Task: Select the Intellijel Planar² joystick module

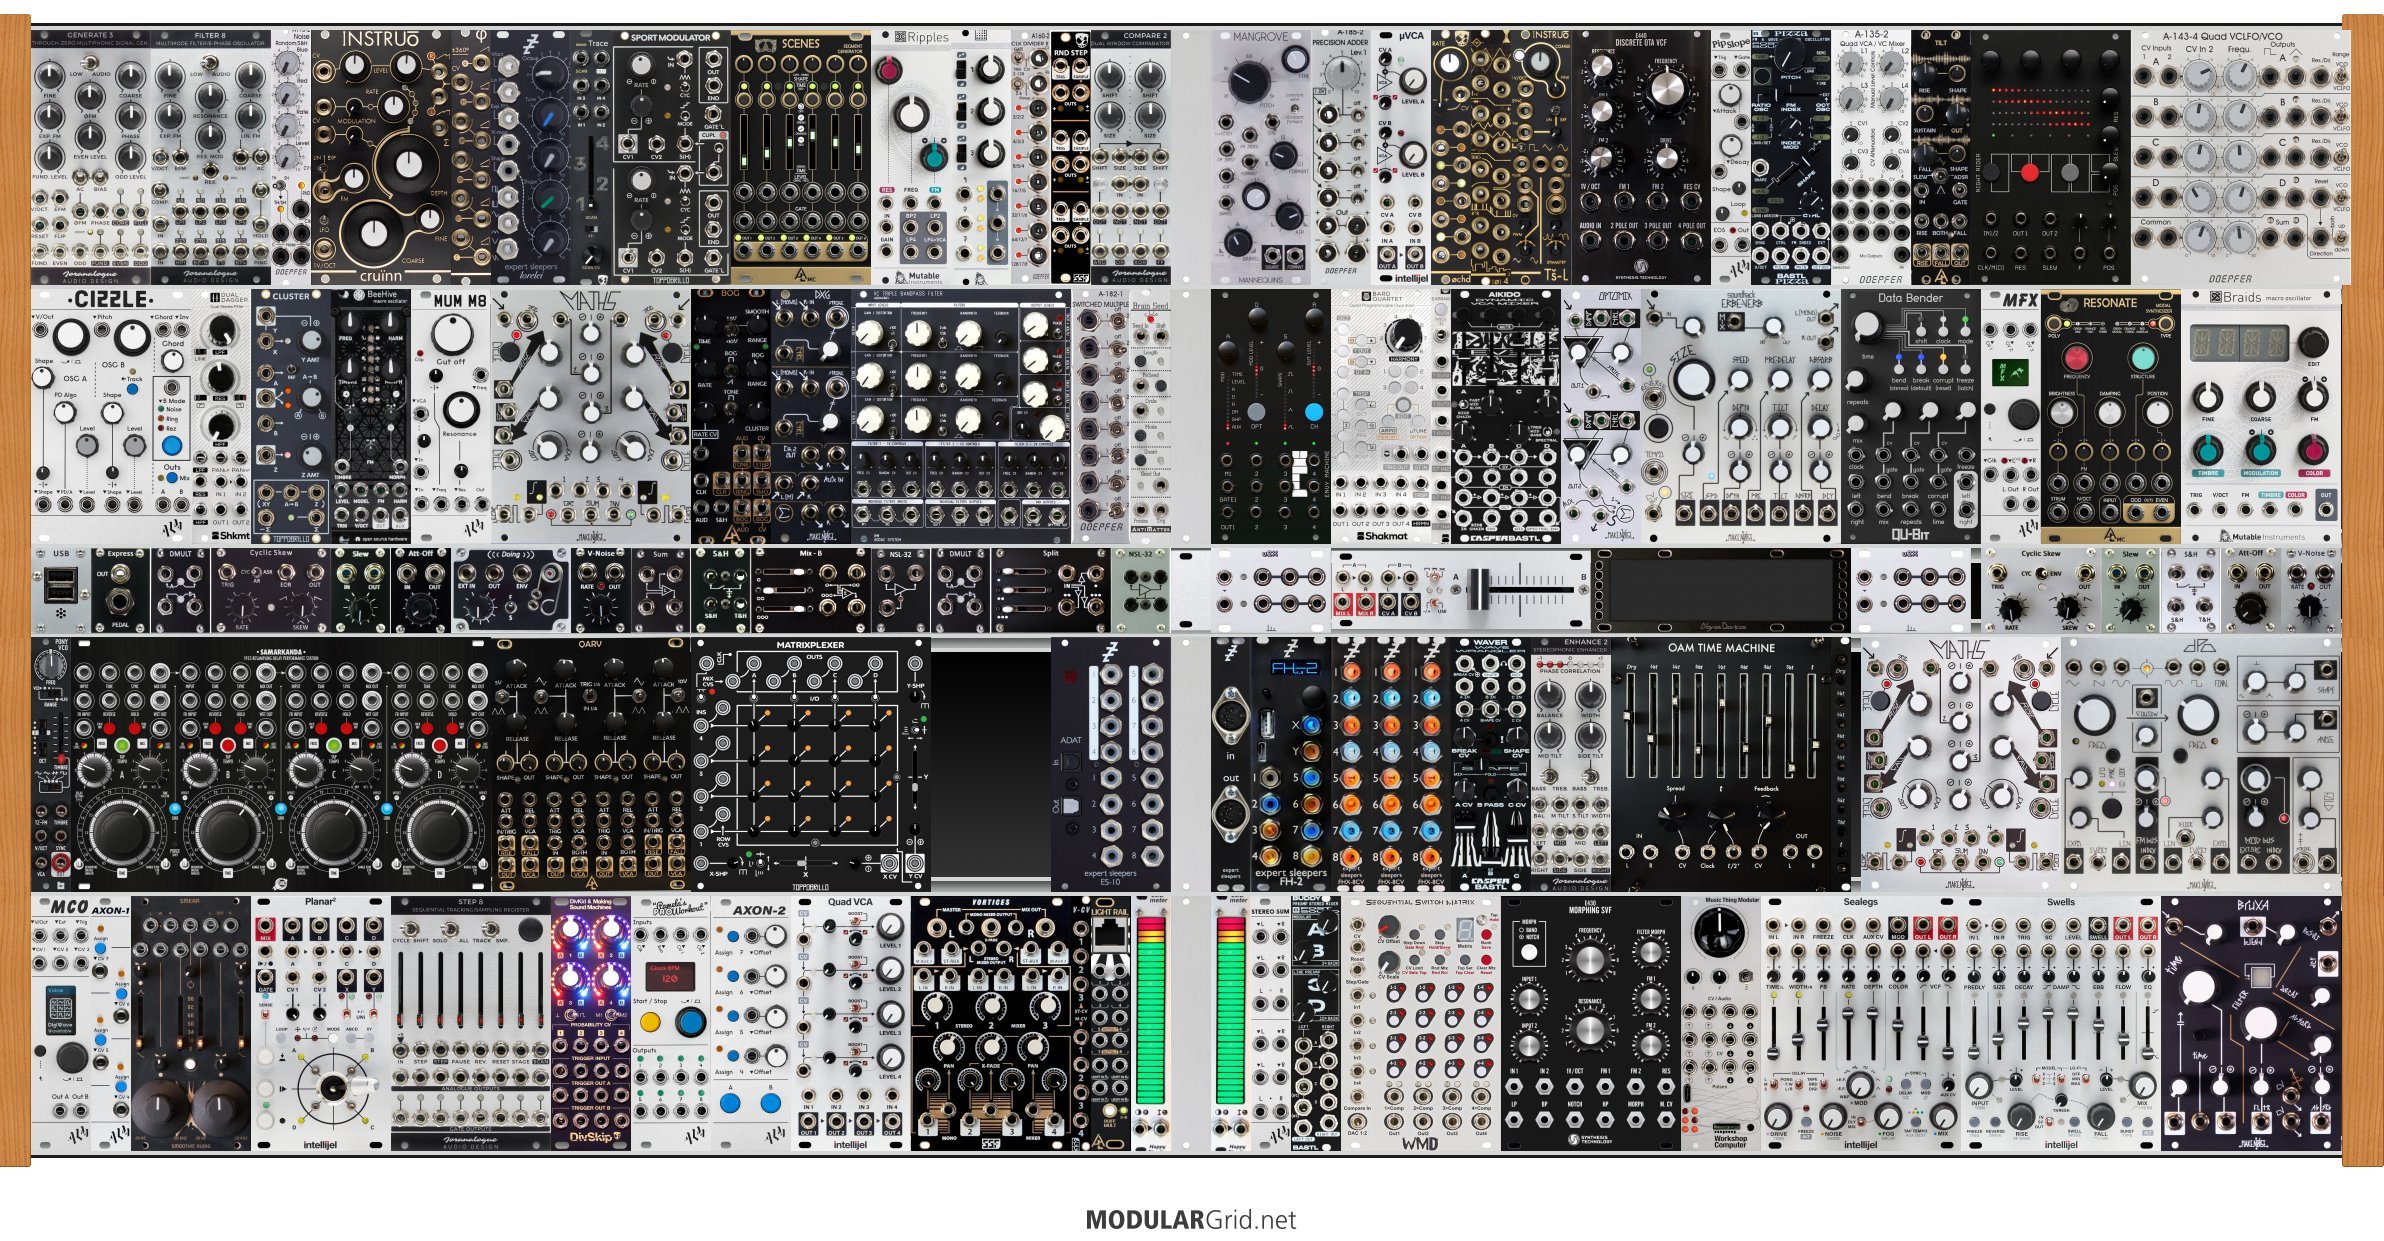Action: click(321, 1023)
